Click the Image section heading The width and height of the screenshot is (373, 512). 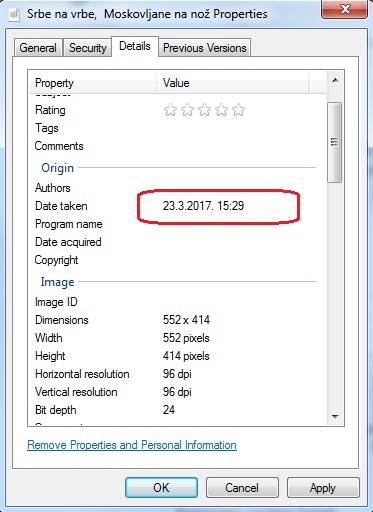(x=57, y=282)
